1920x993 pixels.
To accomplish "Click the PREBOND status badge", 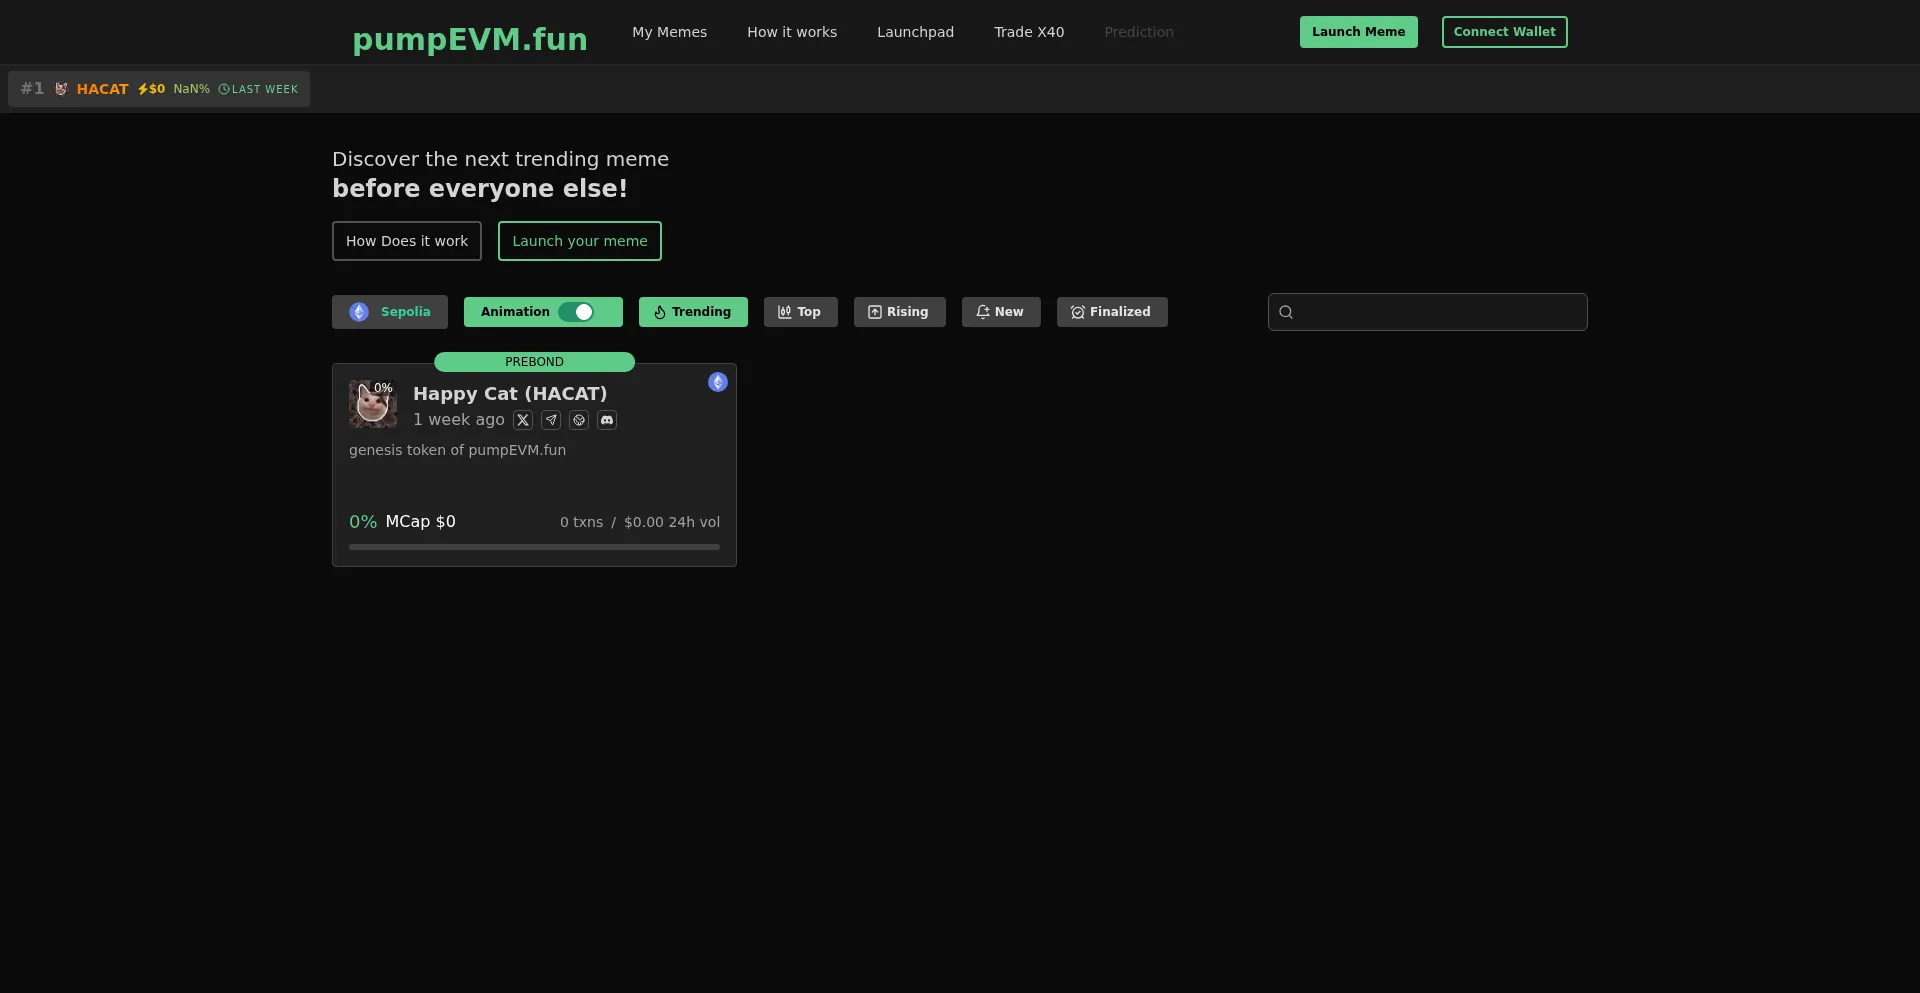I will 534,362.
